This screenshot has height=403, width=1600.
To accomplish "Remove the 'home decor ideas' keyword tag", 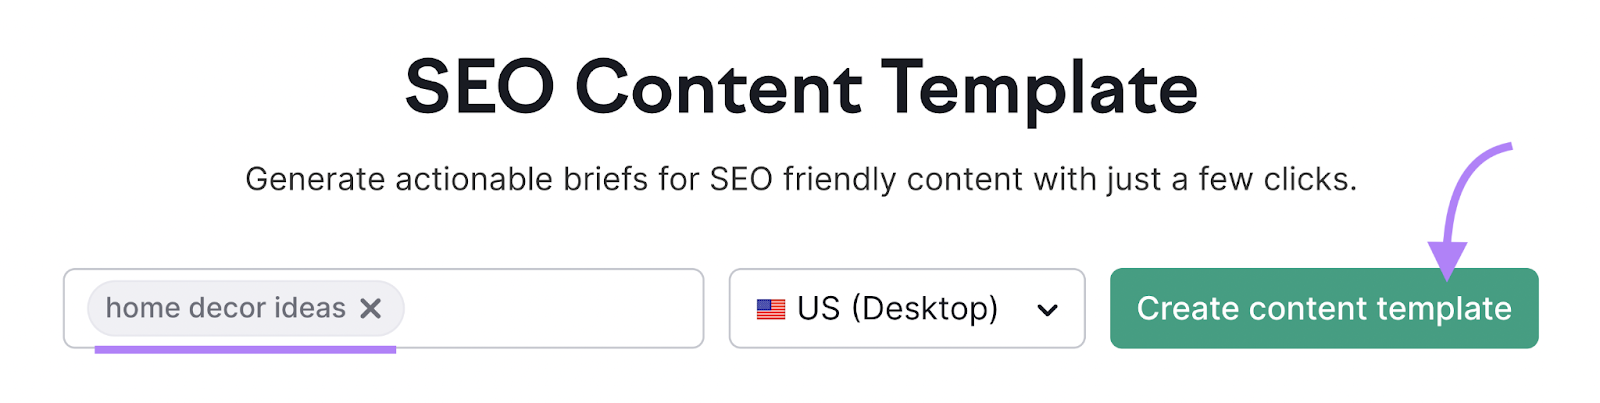I will 370,308.
